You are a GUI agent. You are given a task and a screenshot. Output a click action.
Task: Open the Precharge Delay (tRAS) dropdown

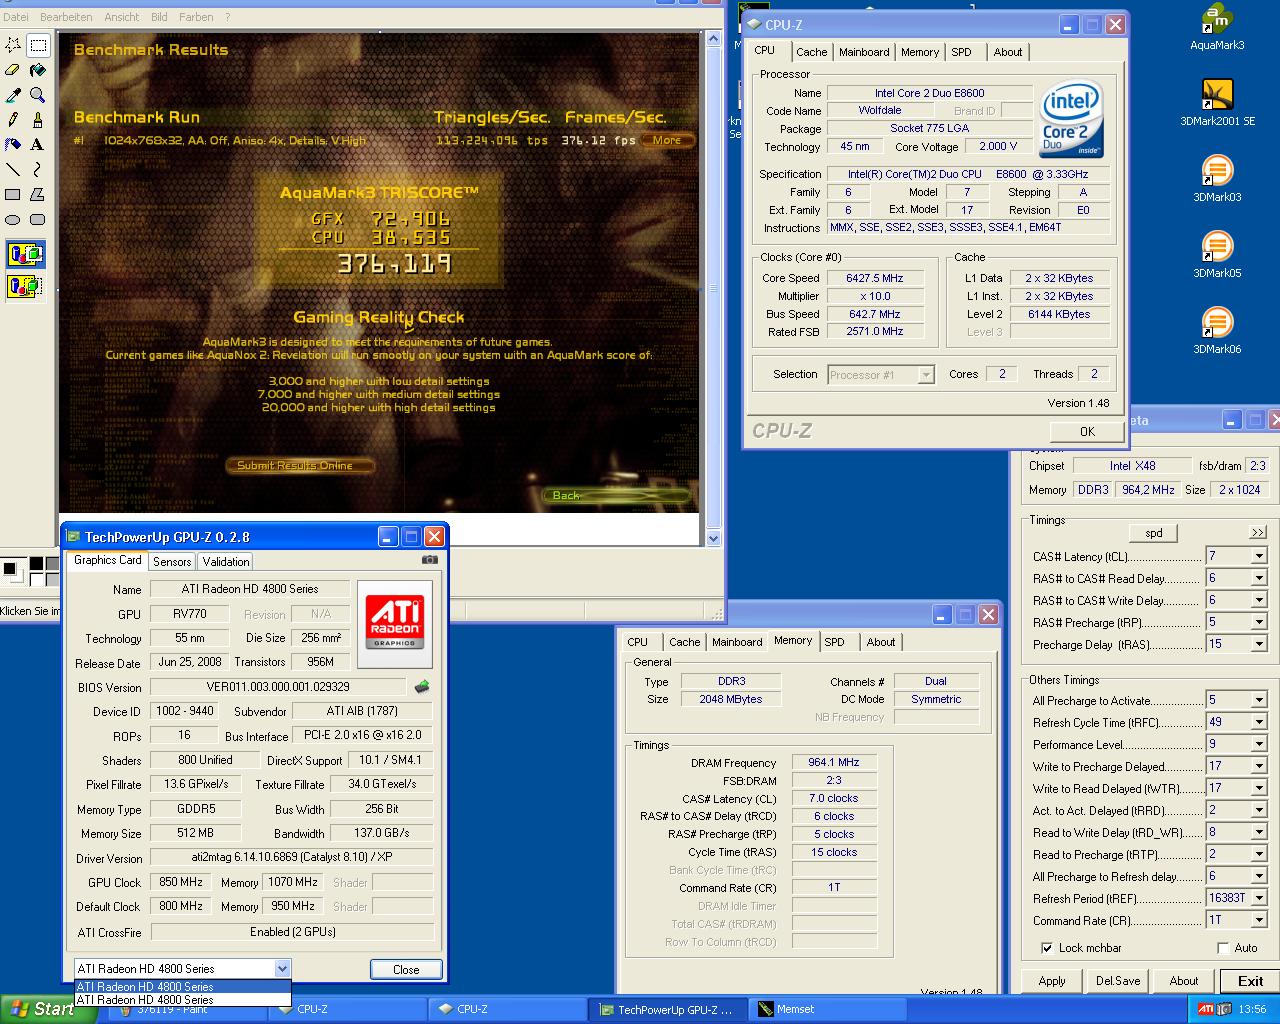click(x=1259, y=644)
